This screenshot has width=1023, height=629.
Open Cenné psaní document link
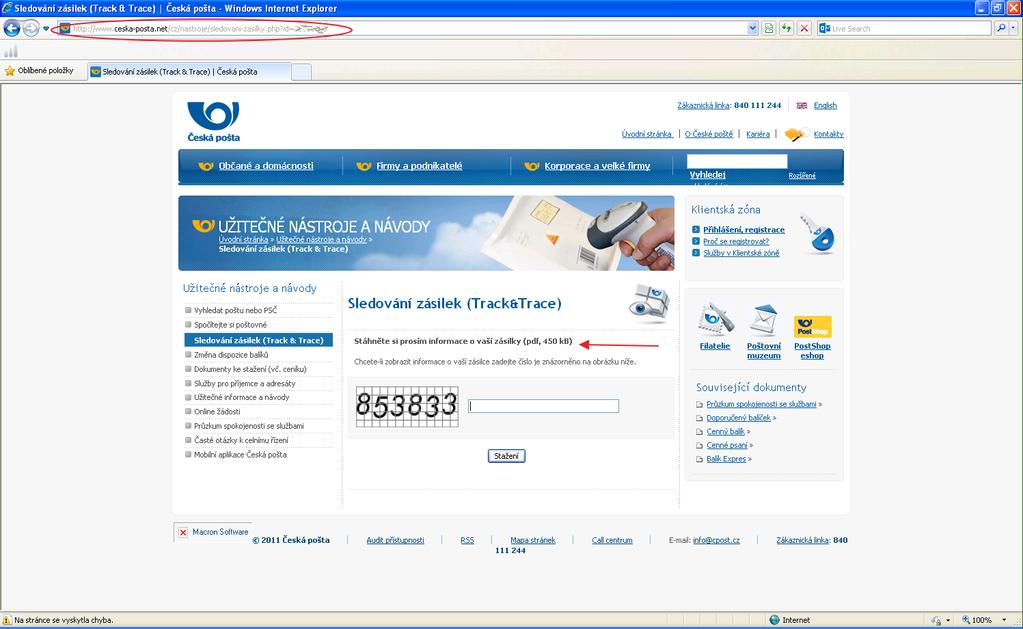[x=727, y=446]
